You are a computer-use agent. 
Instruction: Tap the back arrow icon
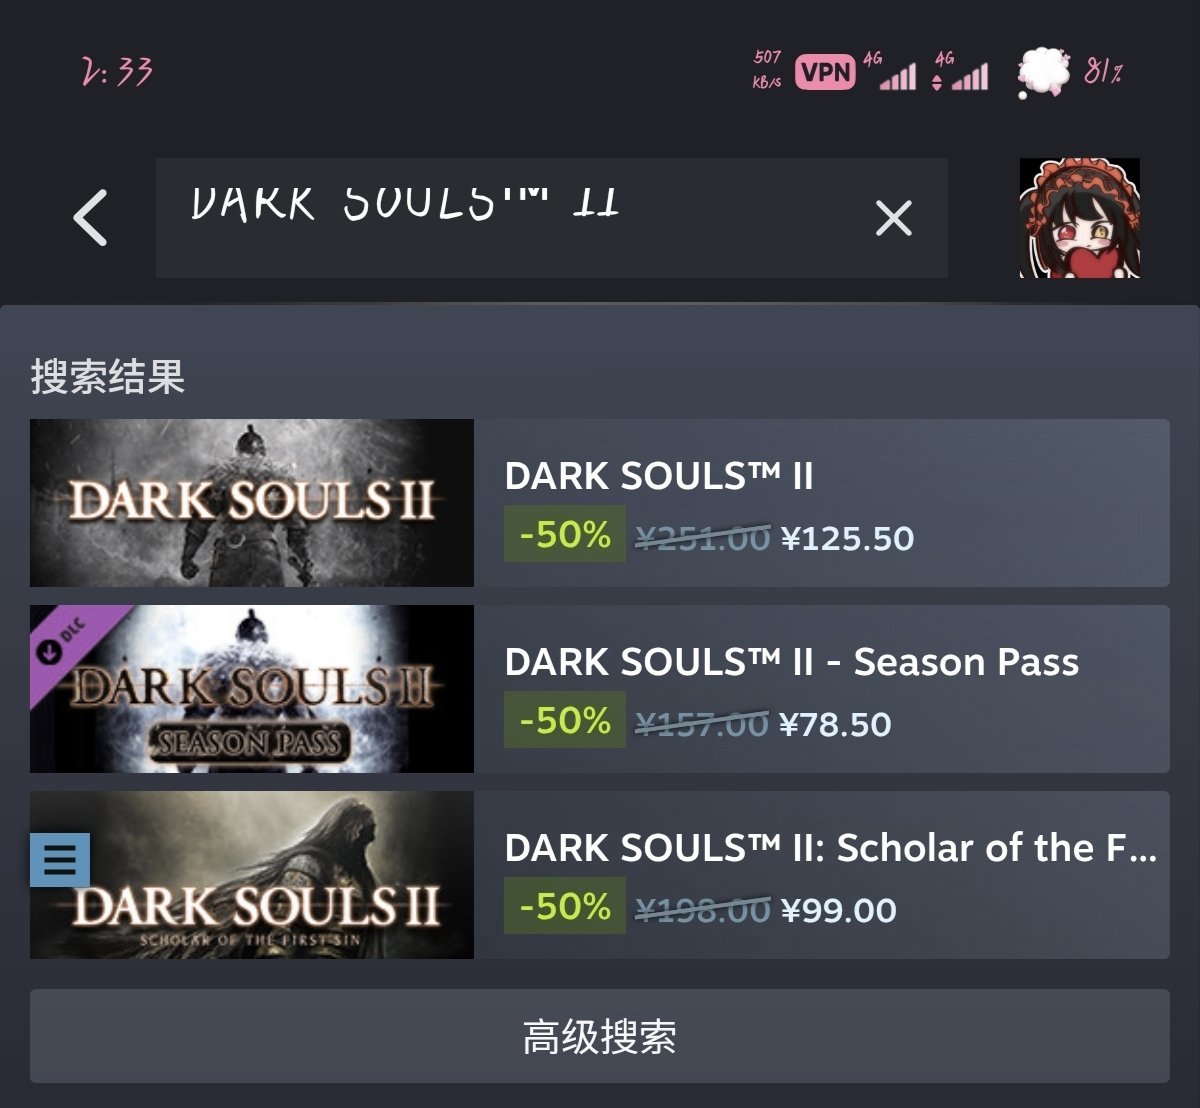[90, 217]
